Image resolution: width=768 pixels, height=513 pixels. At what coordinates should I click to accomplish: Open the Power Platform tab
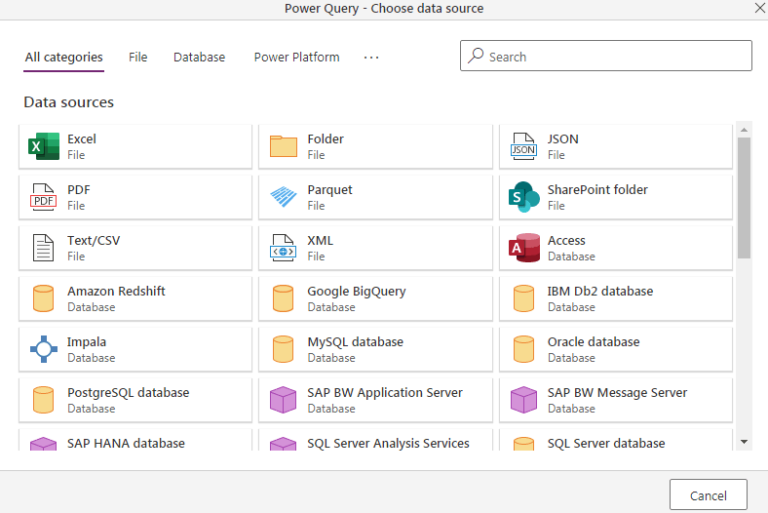coord(296,57)
